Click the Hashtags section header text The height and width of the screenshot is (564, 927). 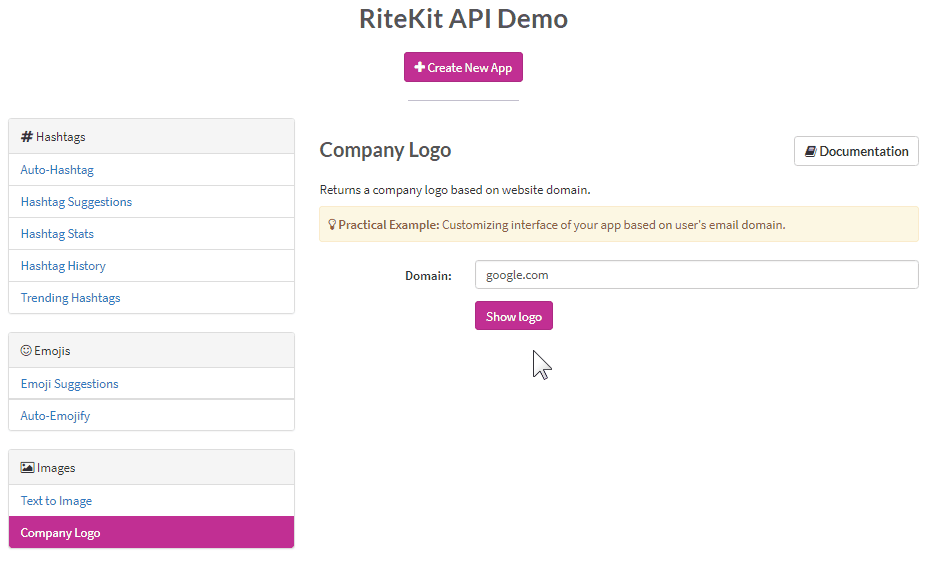point(60,137)
